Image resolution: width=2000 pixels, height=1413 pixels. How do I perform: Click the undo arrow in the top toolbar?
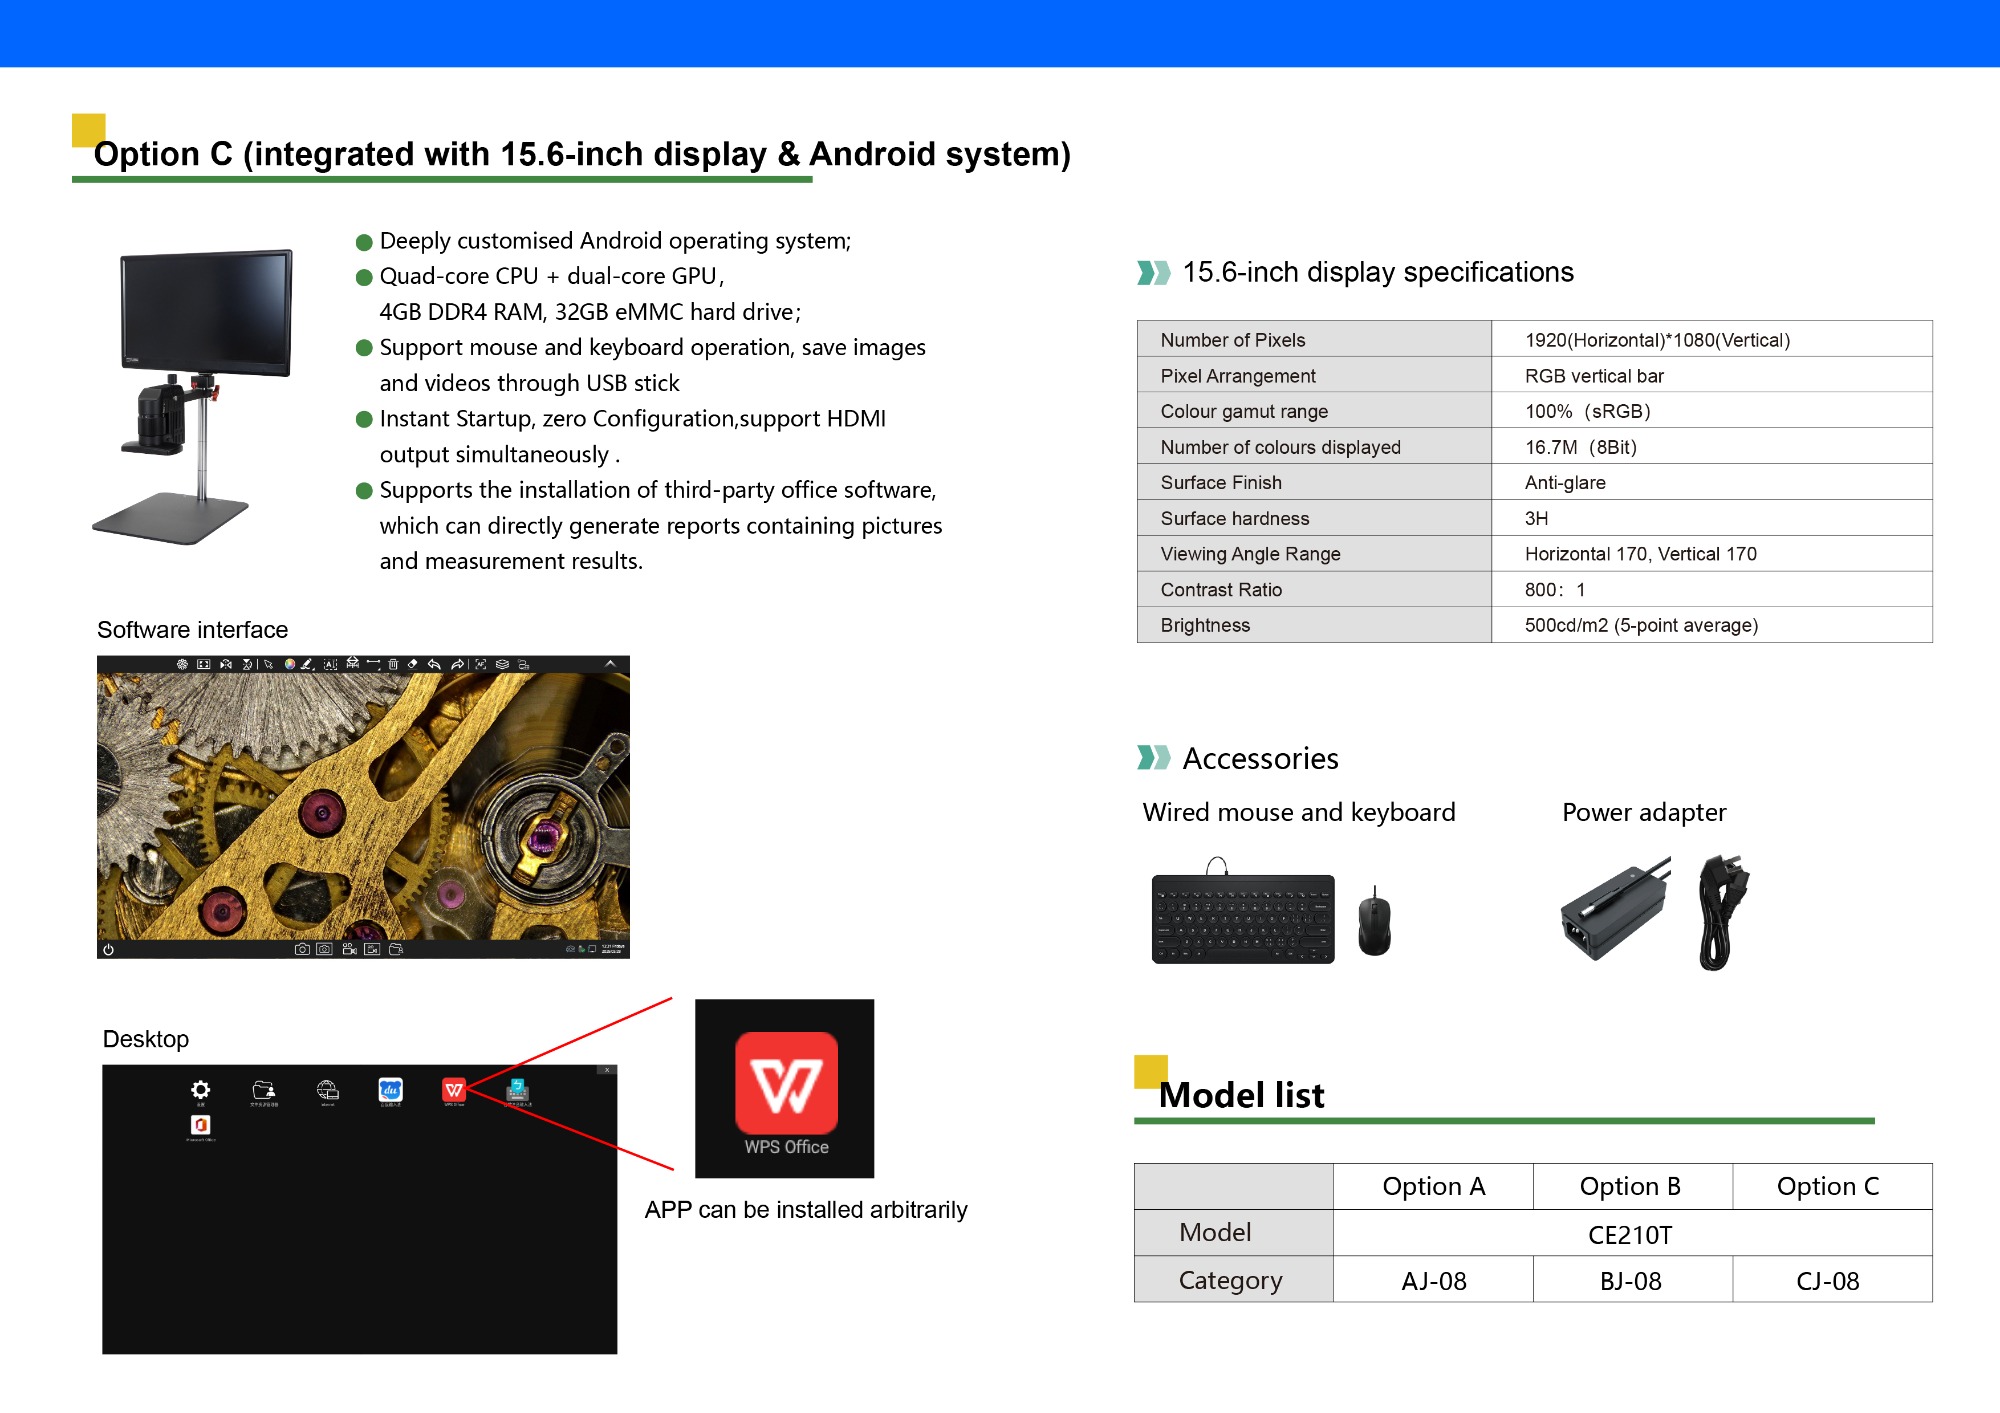pos(434,664)
